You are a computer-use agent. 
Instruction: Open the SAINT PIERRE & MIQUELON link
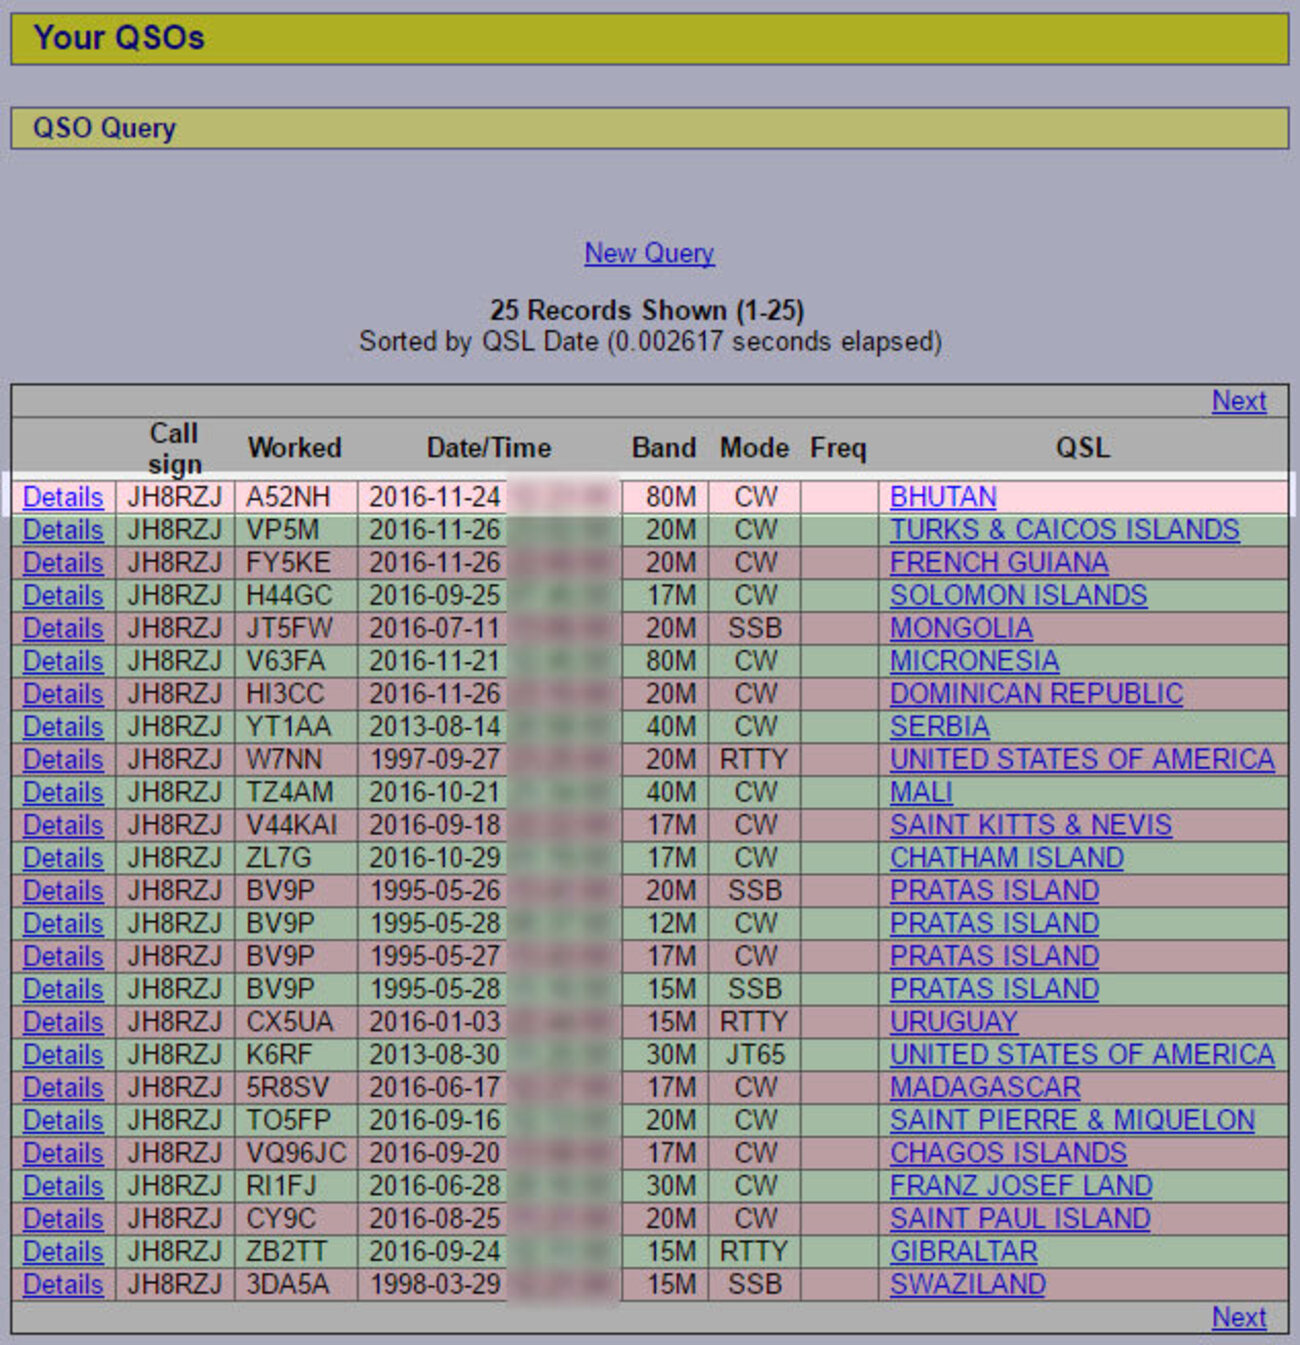pyautogui.click(x=1070, y=1120)
